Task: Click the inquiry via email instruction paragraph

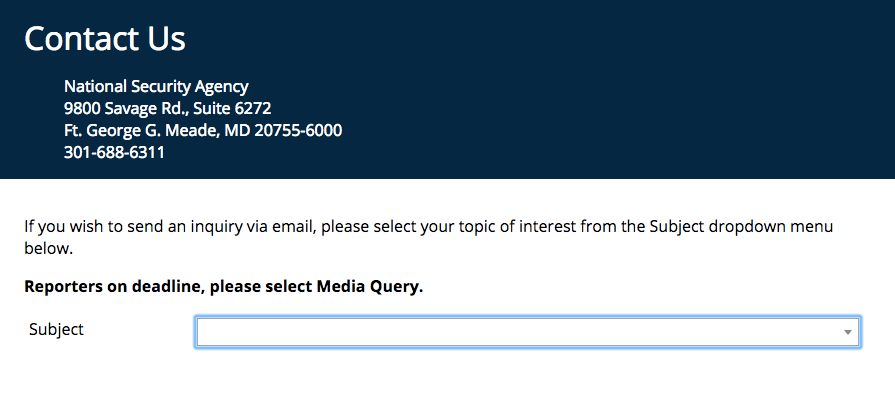Action: coord(429,238)
